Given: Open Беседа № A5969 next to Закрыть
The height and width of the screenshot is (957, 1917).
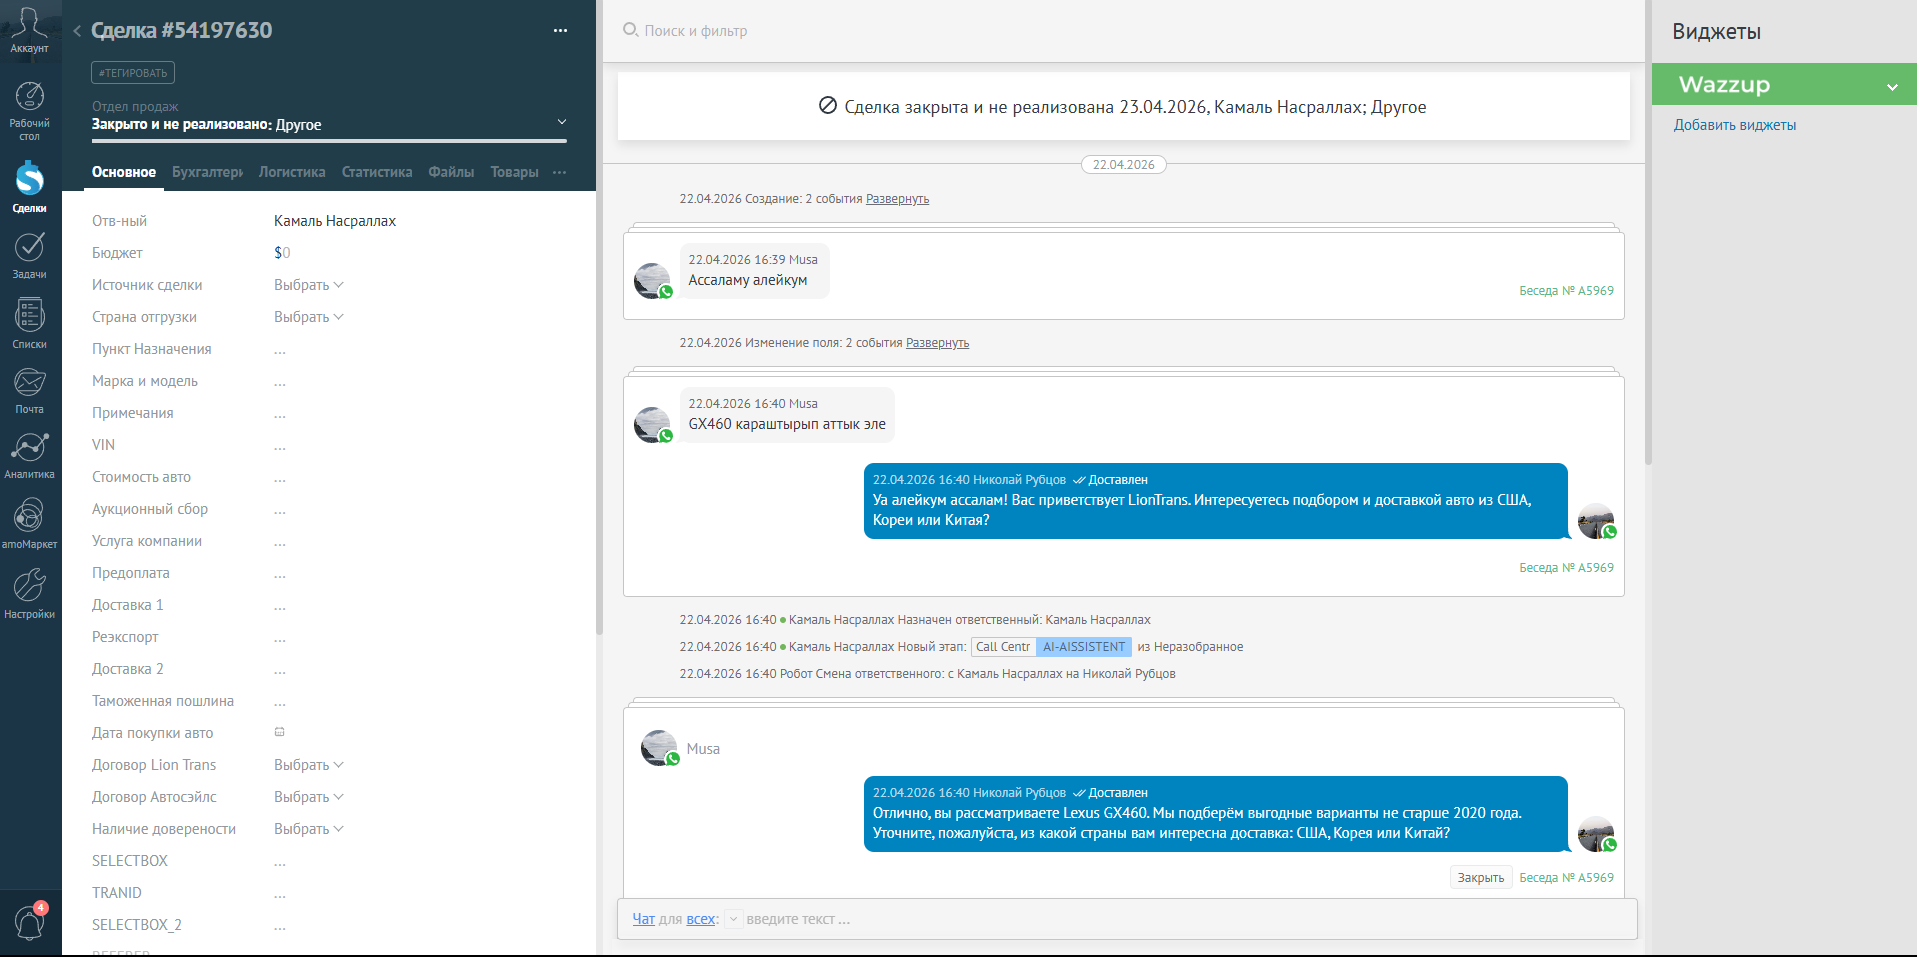Looking at the screenshot, I should 1566,878.
